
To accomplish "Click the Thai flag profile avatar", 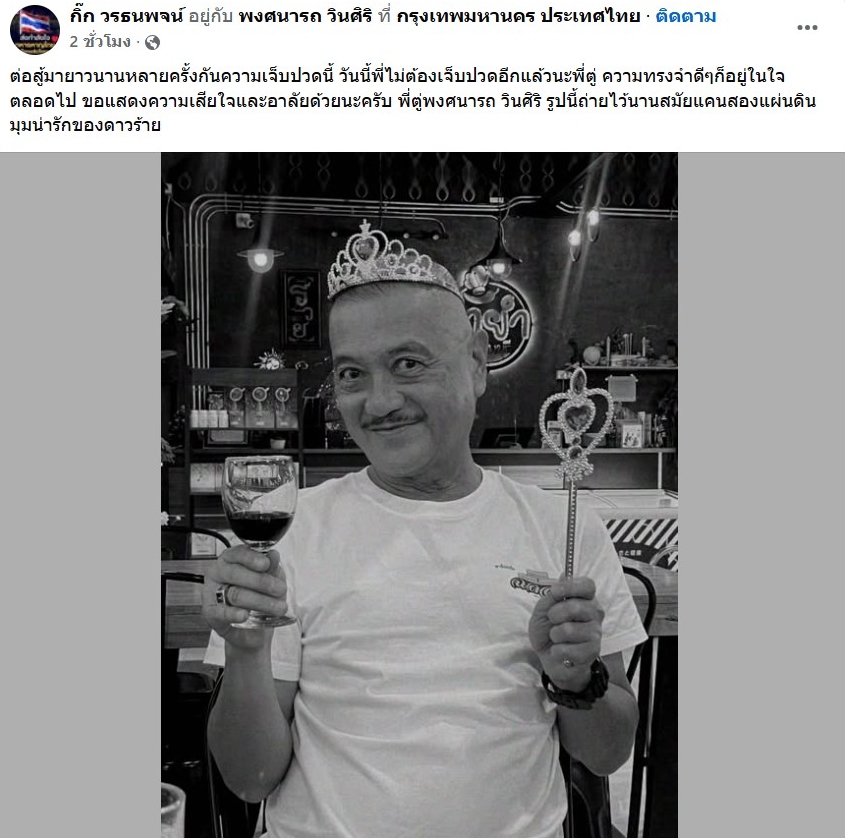I will point(34,30).
